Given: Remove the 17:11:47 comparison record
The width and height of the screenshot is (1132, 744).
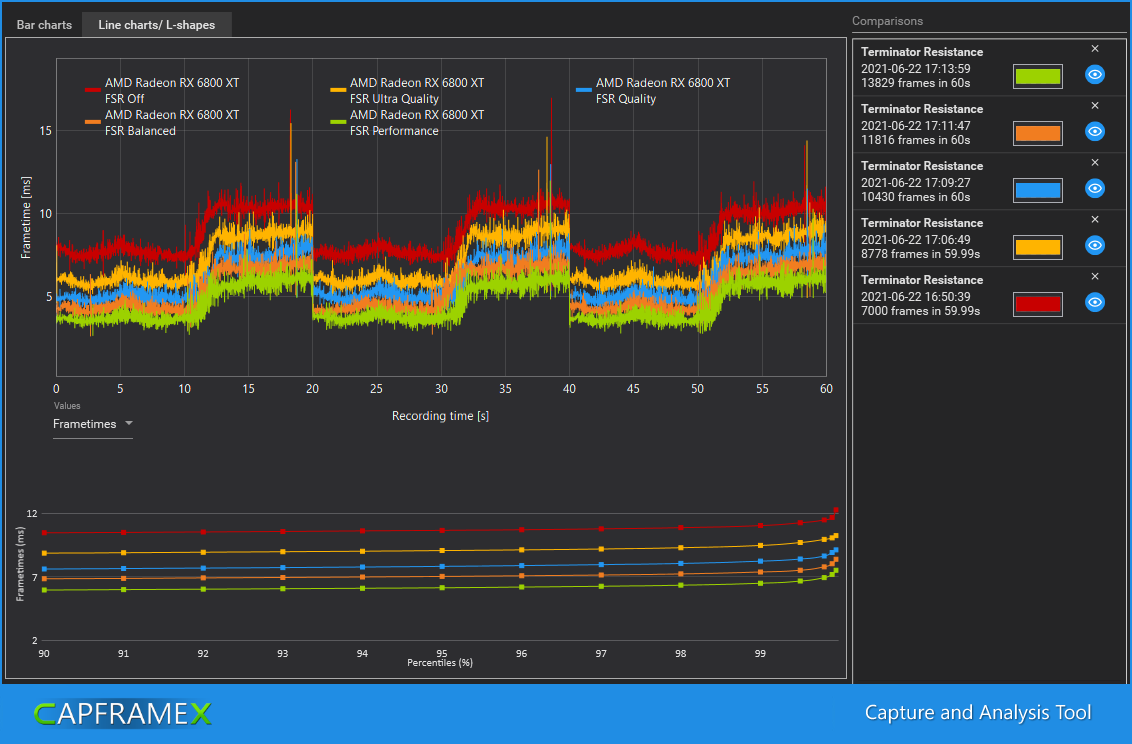Looking at the screenshot, I should click(x=1094, y=105).
